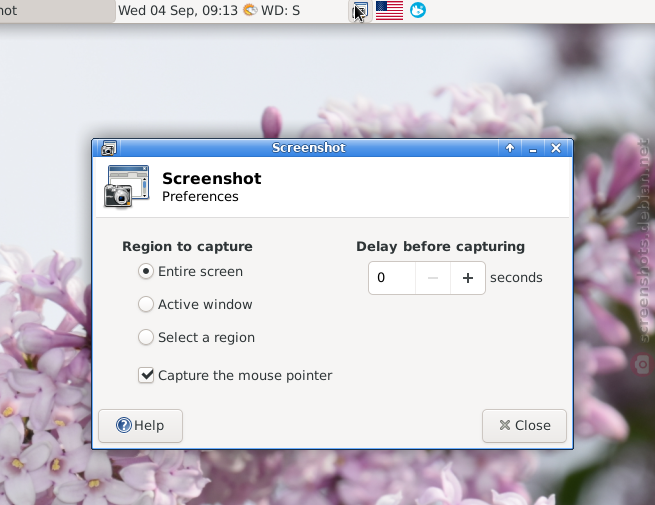Click the blue round mouse icon in panel
655x505 pixels.
418,10
